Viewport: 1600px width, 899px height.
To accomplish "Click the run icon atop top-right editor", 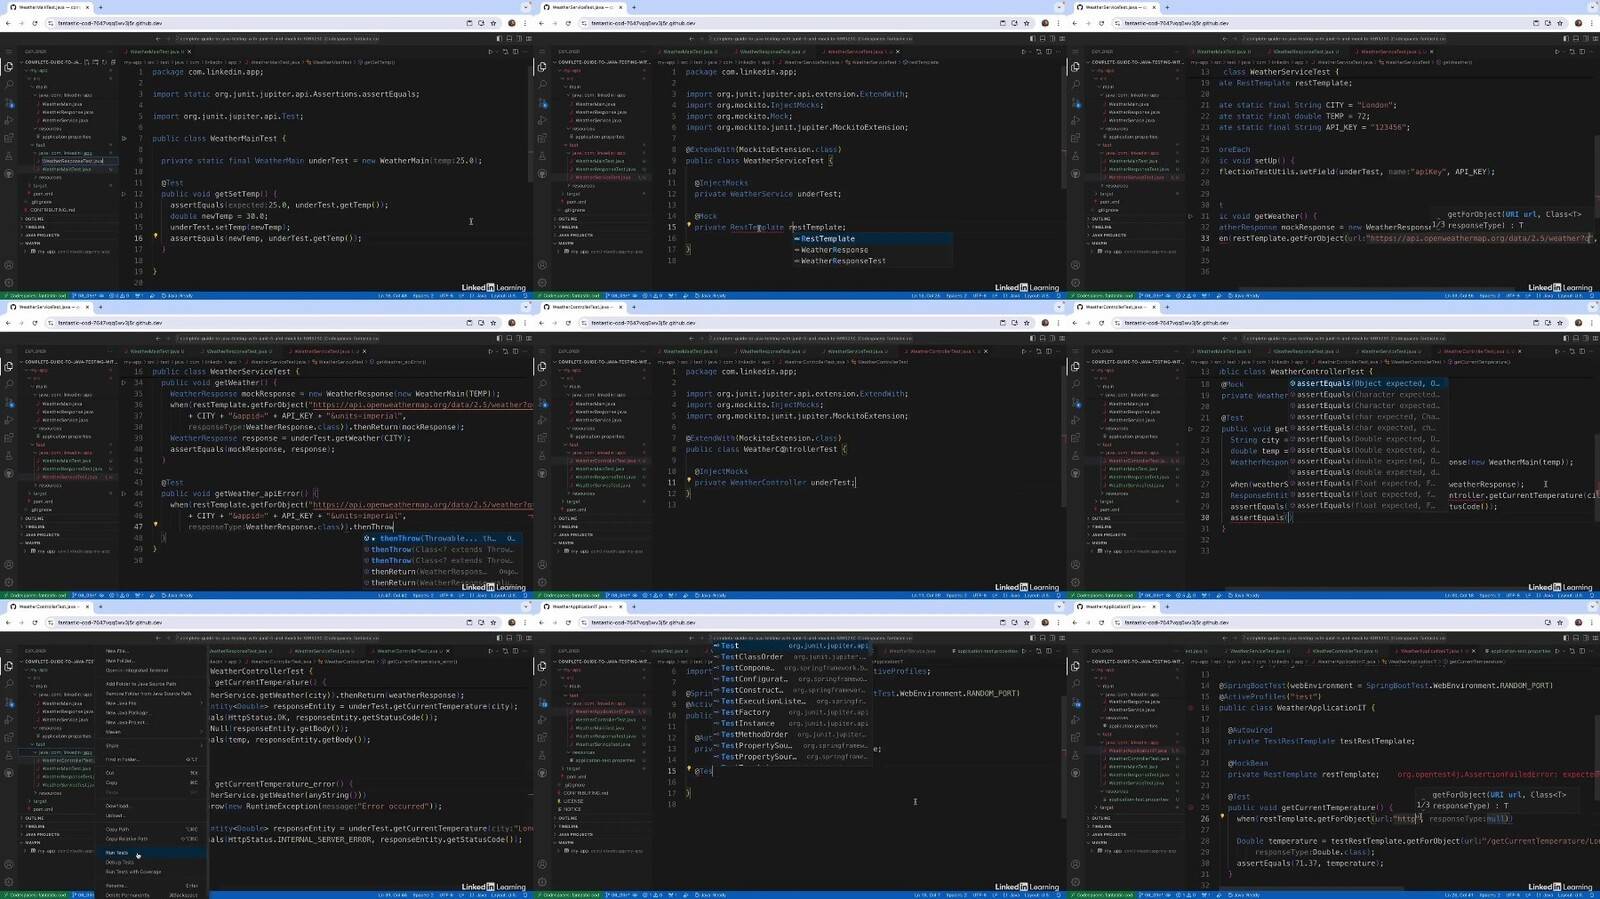I will coord(1557,51).
